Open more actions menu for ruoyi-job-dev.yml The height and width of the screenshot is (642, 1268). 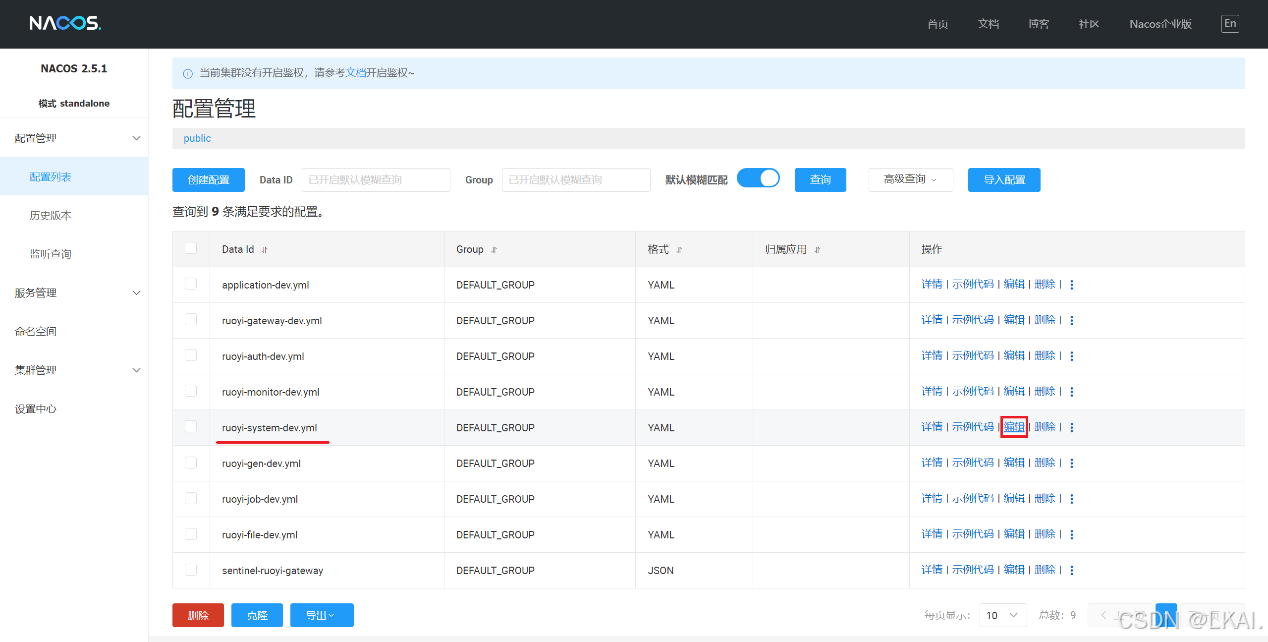point(1072,499)
